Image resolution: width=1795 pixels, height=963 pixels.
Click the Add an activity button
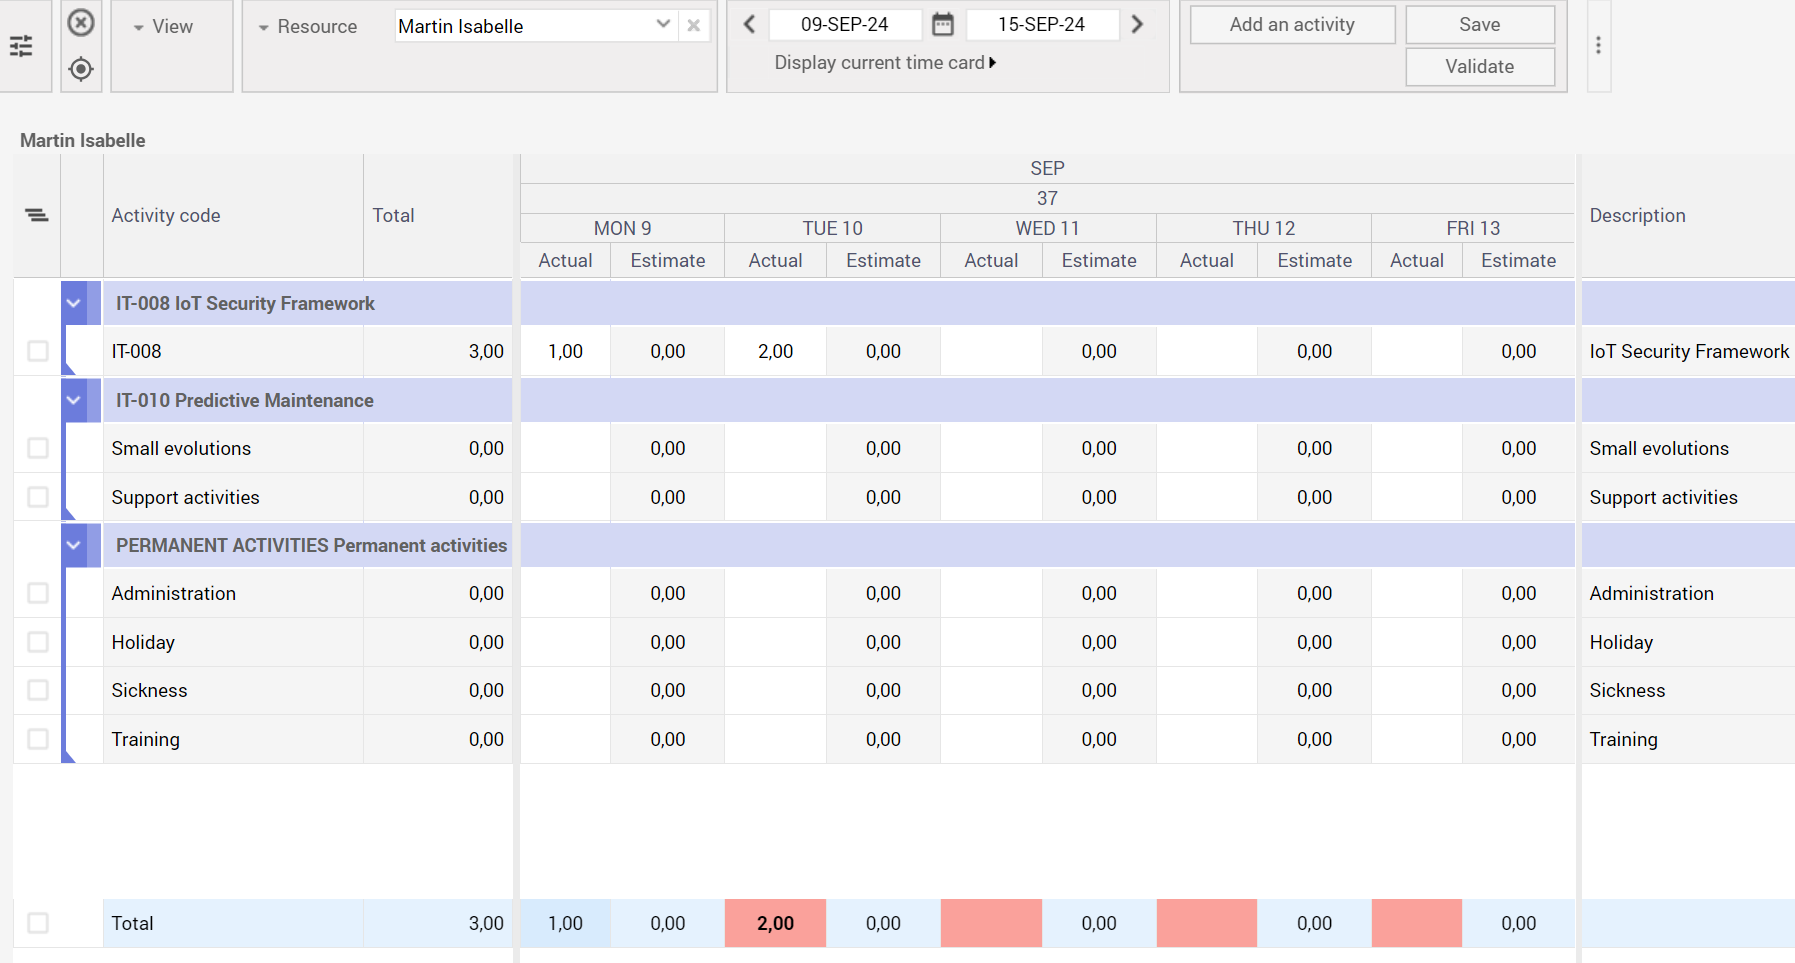(1292, 24)
